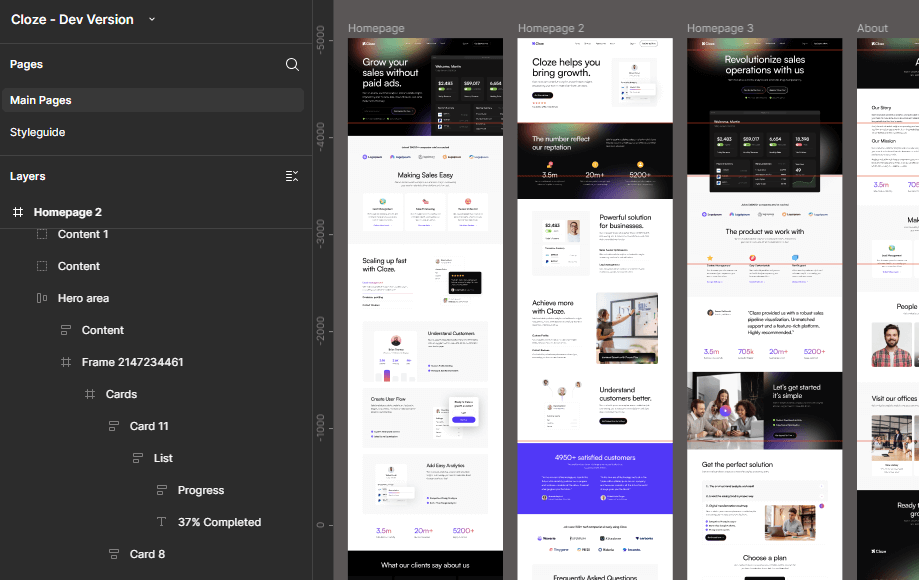
Task: Select the Content layer under Hero area
Action: pyautogui.click(x=103, y=330)
